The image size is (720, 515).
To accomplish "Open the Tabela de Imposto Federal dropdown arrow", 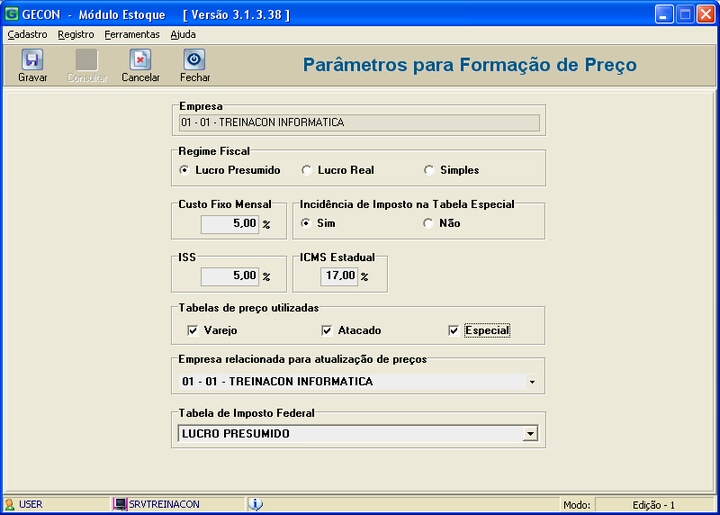I will click(x=530, y=433).
